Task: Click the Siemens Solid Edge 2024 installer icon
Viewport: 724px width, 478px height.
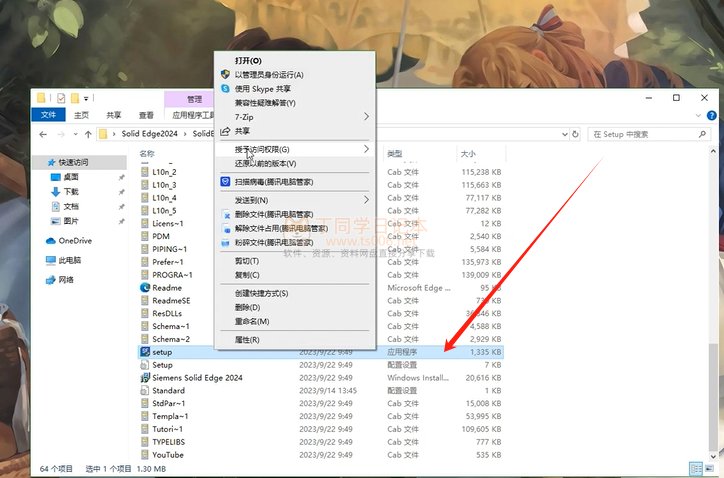Action: pyautogui.click(x=145, y=378)
